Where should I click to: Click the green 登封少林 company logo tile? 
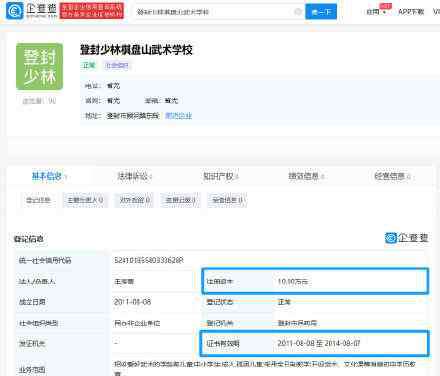click(39, 67)
